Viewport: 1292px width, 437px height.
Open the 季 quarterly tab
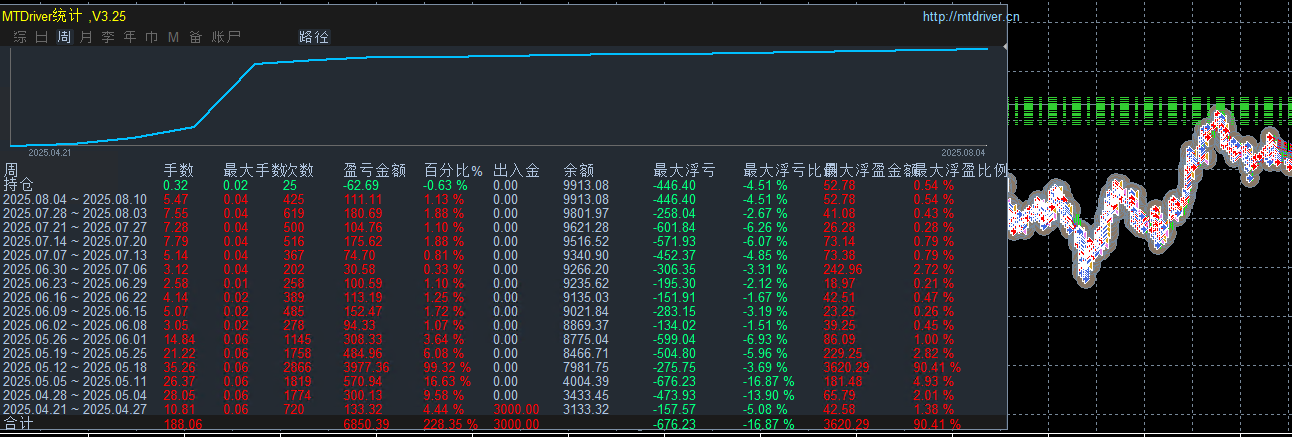pos(108,37)
